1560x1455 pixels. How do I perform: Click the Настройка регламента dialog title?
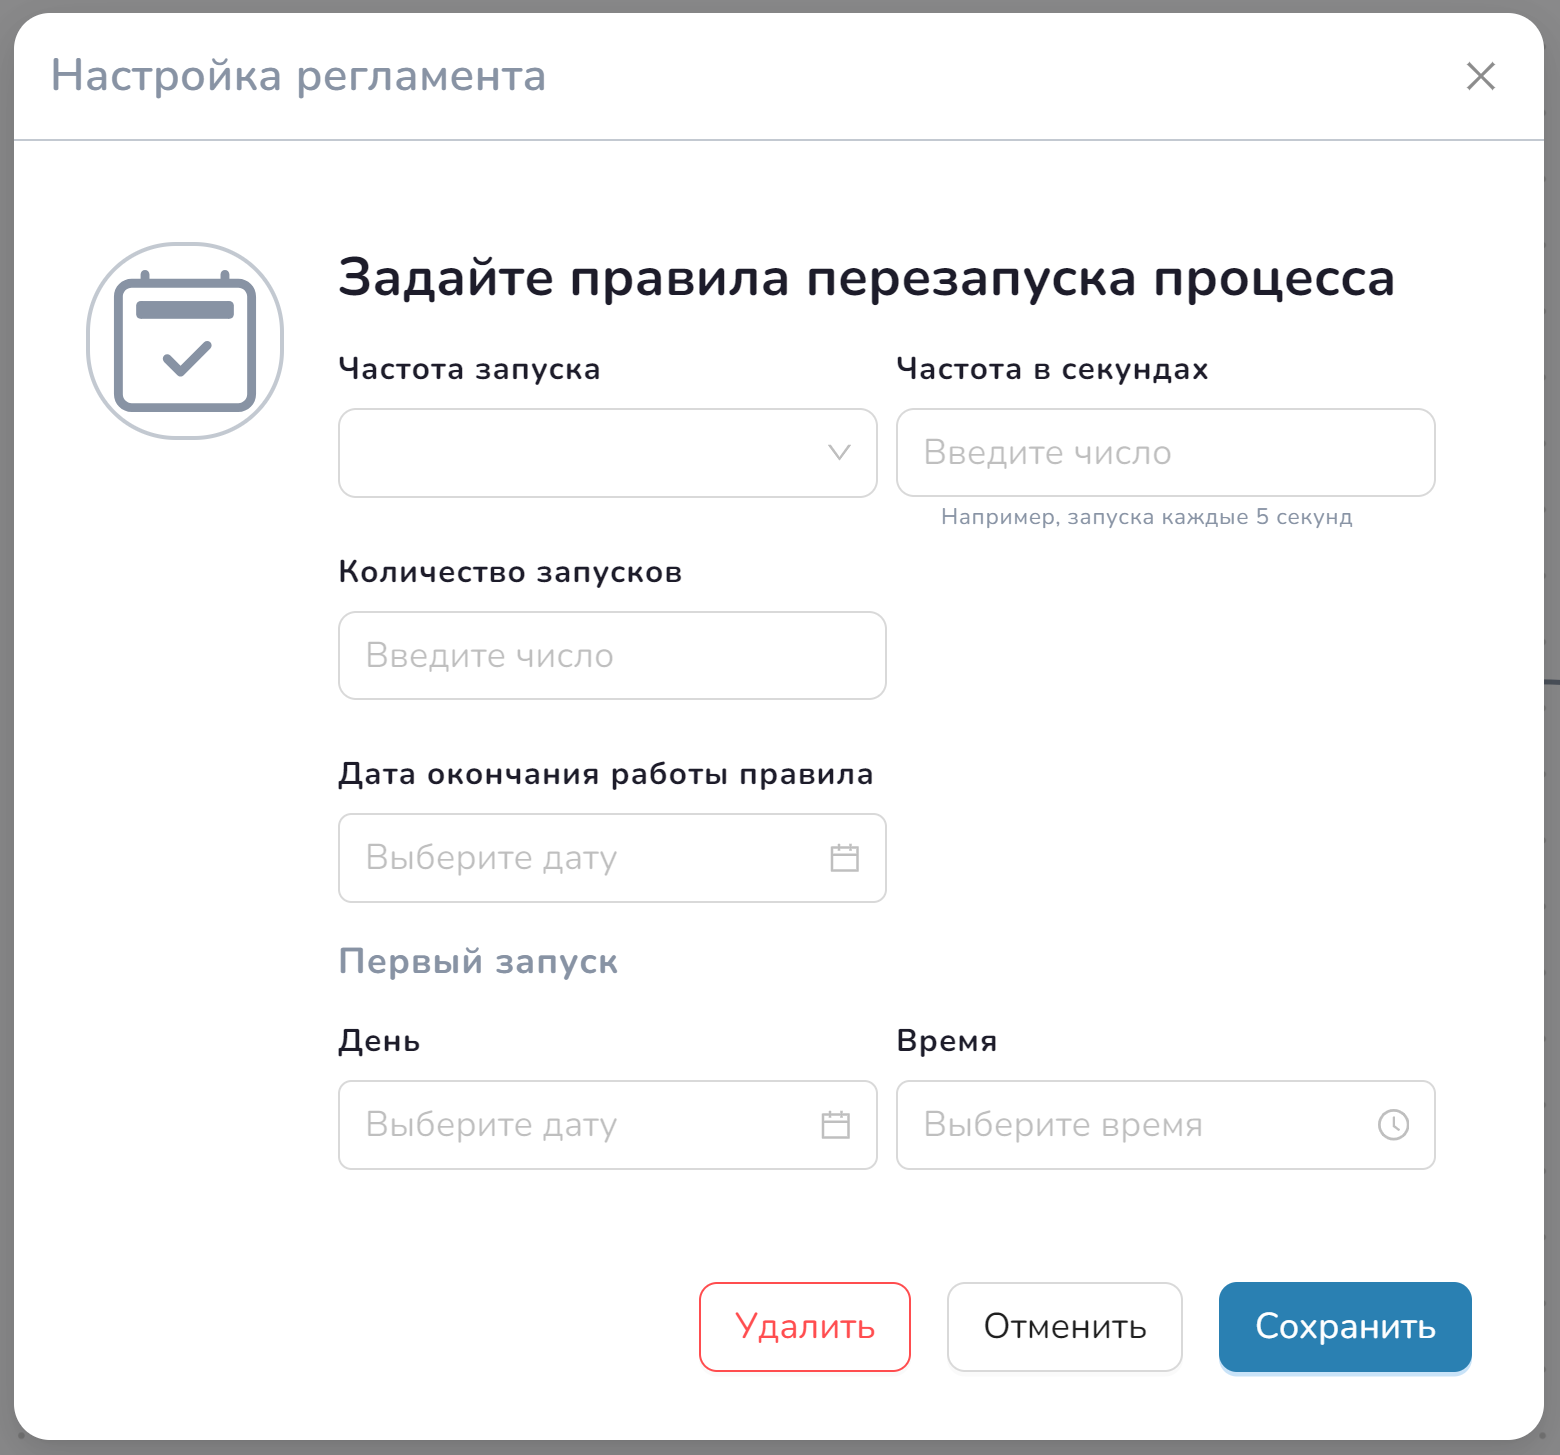click(x=298, y=76)
